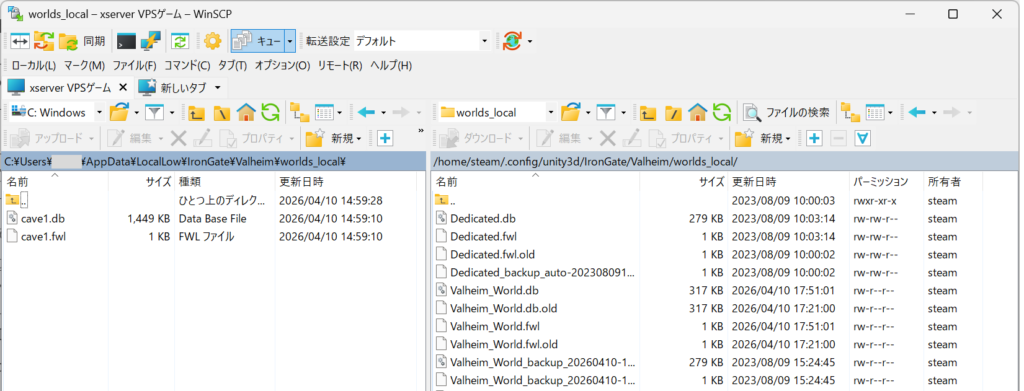
Task: Open the terminal console icon
Action: pos(126,41)
